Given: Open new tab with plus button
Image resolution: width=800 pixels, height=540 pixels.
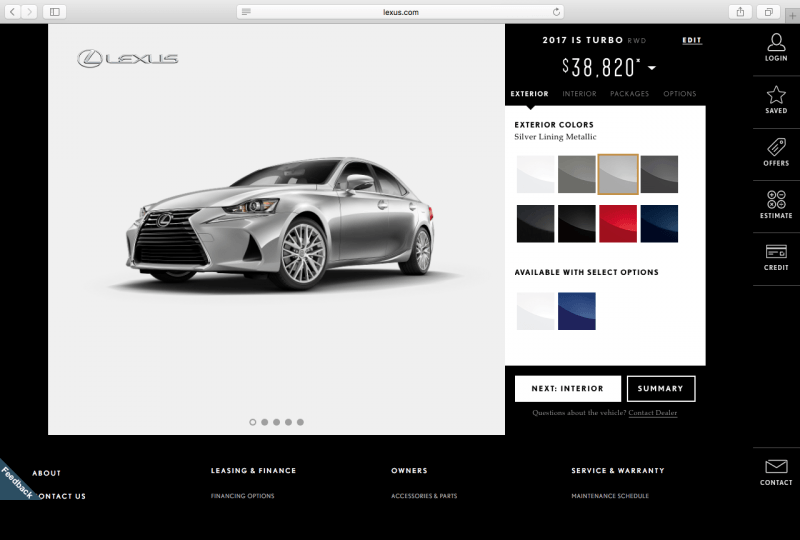Looking at the screenshot, I should click(792, 16).
